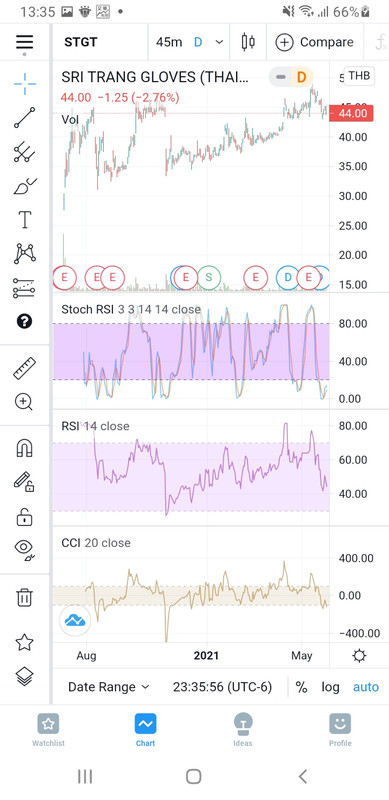Click the trash remove drawings icon
Viewport: 389px width, 800px height.
24,597
